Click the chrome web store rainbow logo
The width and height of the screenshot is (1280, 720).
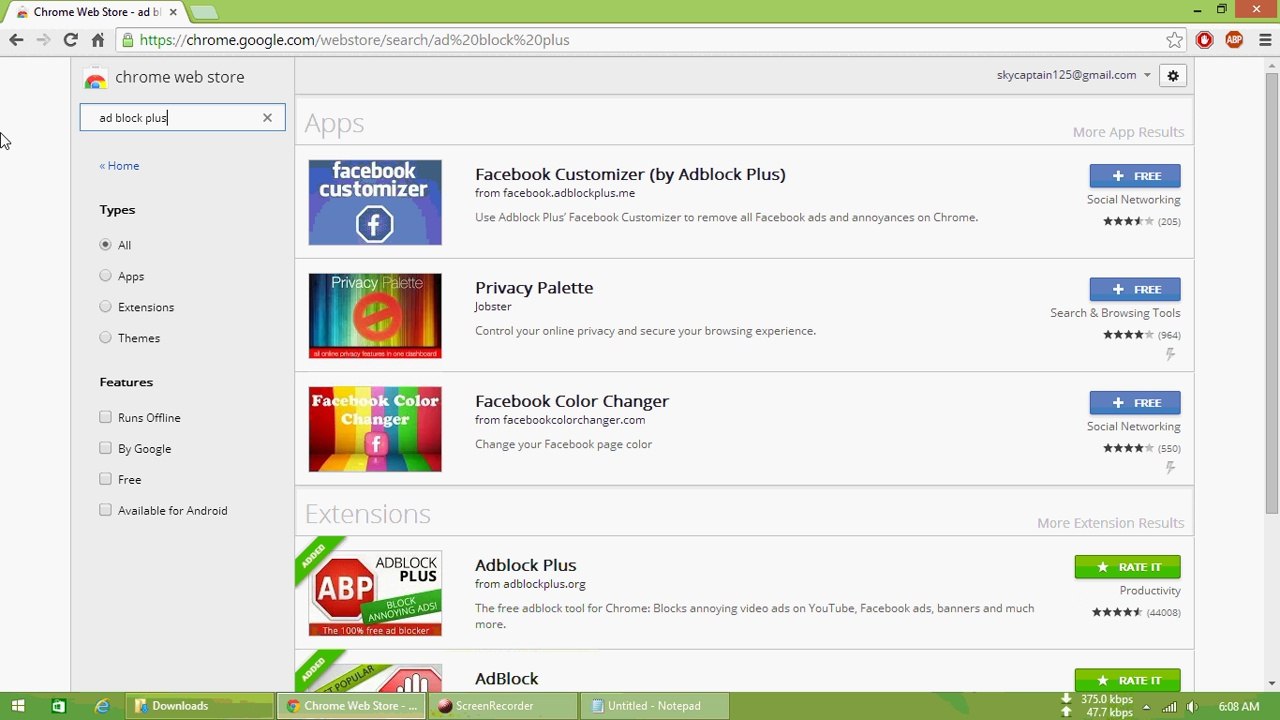click(x=95, y=78)
